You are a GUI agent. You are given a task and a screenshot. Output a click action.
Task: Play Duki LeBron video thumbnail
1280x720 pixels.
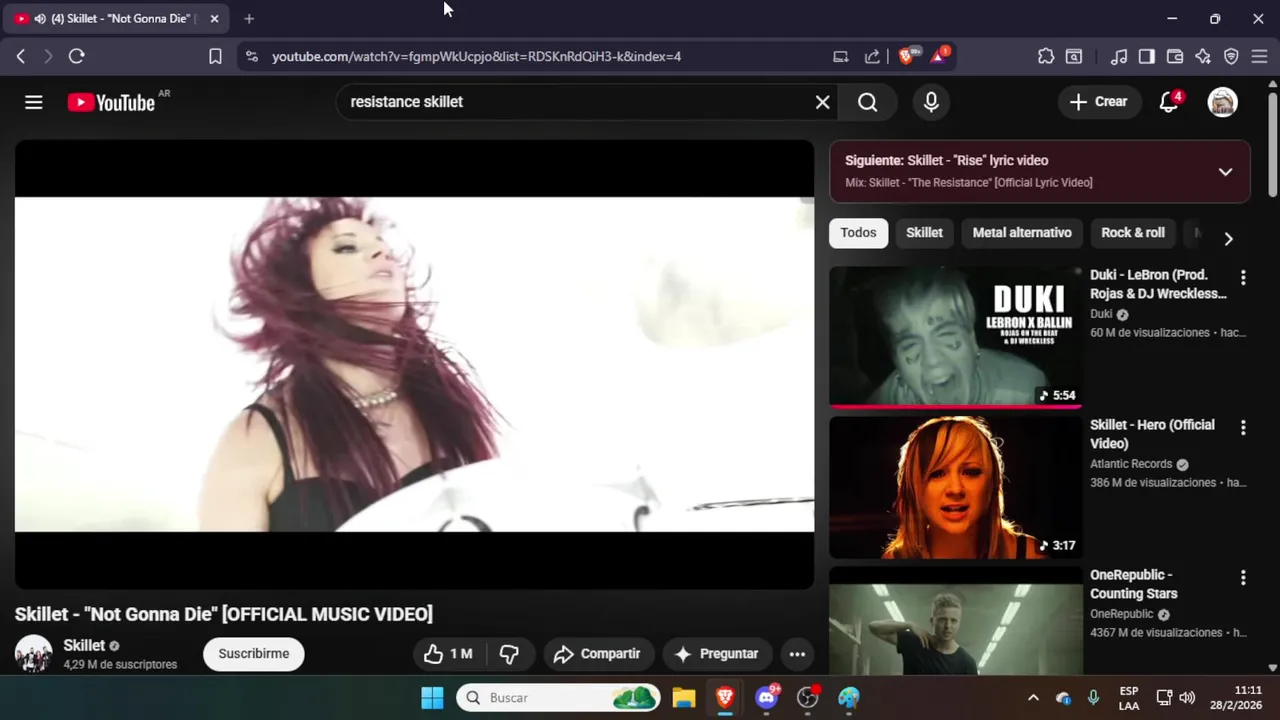point(955,336)
